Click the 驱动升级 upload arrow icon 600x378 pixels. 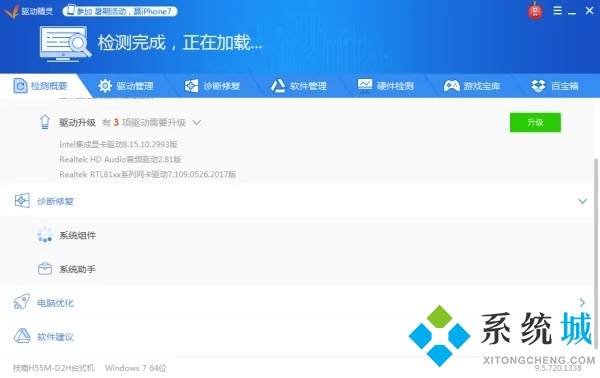click(45, 122)
